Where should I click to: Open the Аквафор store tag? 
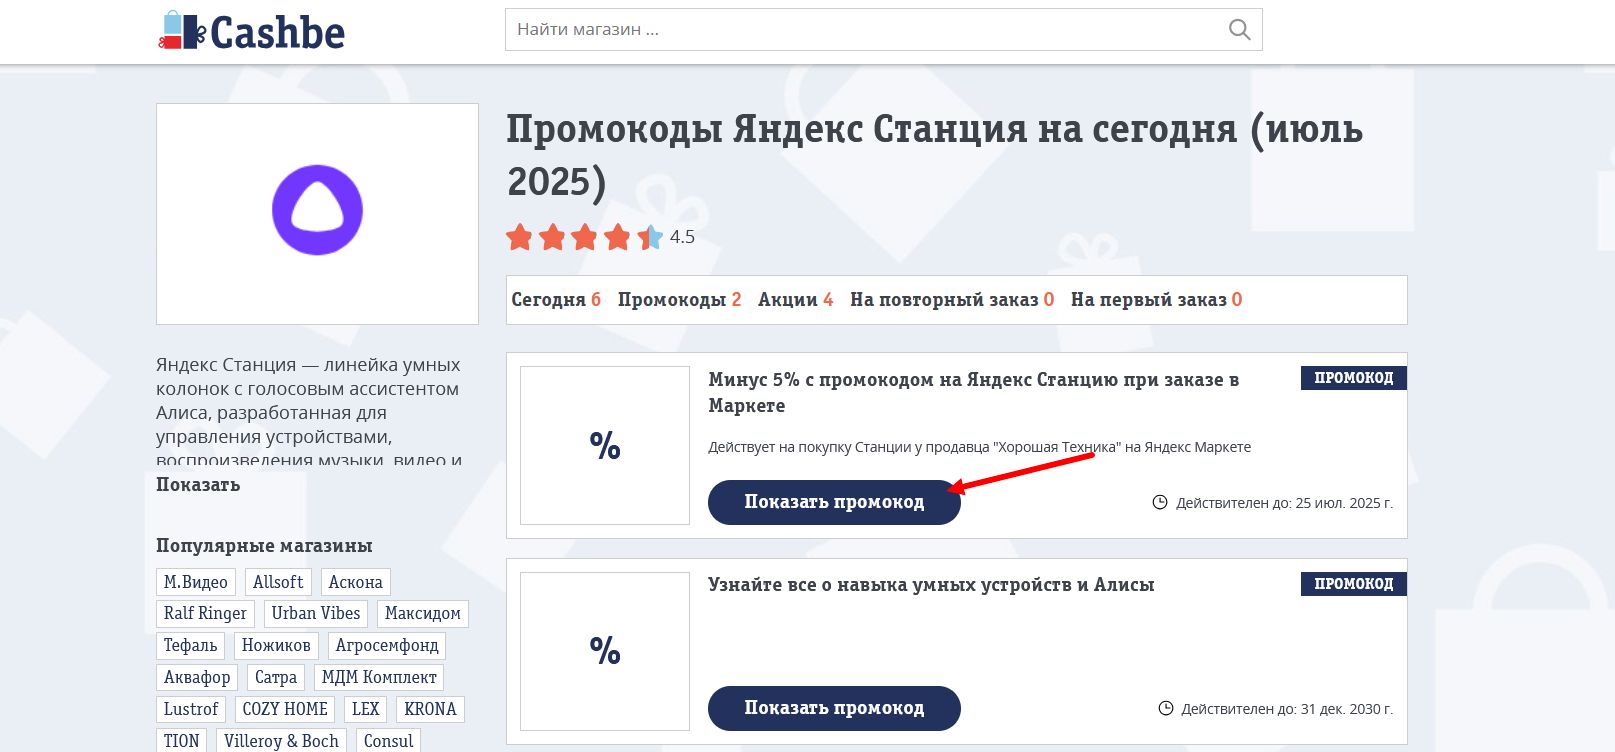(197, 678)
